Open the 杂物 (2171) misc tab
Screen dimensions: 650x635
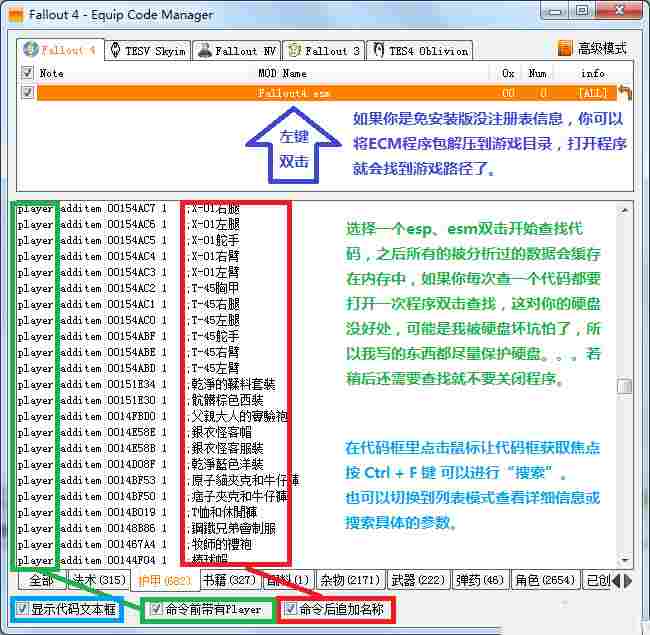(x=350, y=580)
